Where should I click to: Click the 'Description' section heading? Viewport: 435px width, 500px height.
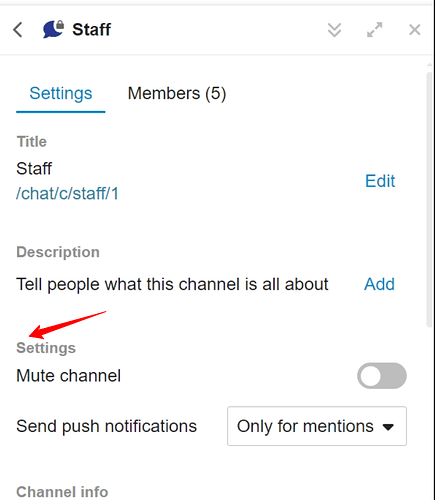tap(58, 252)
